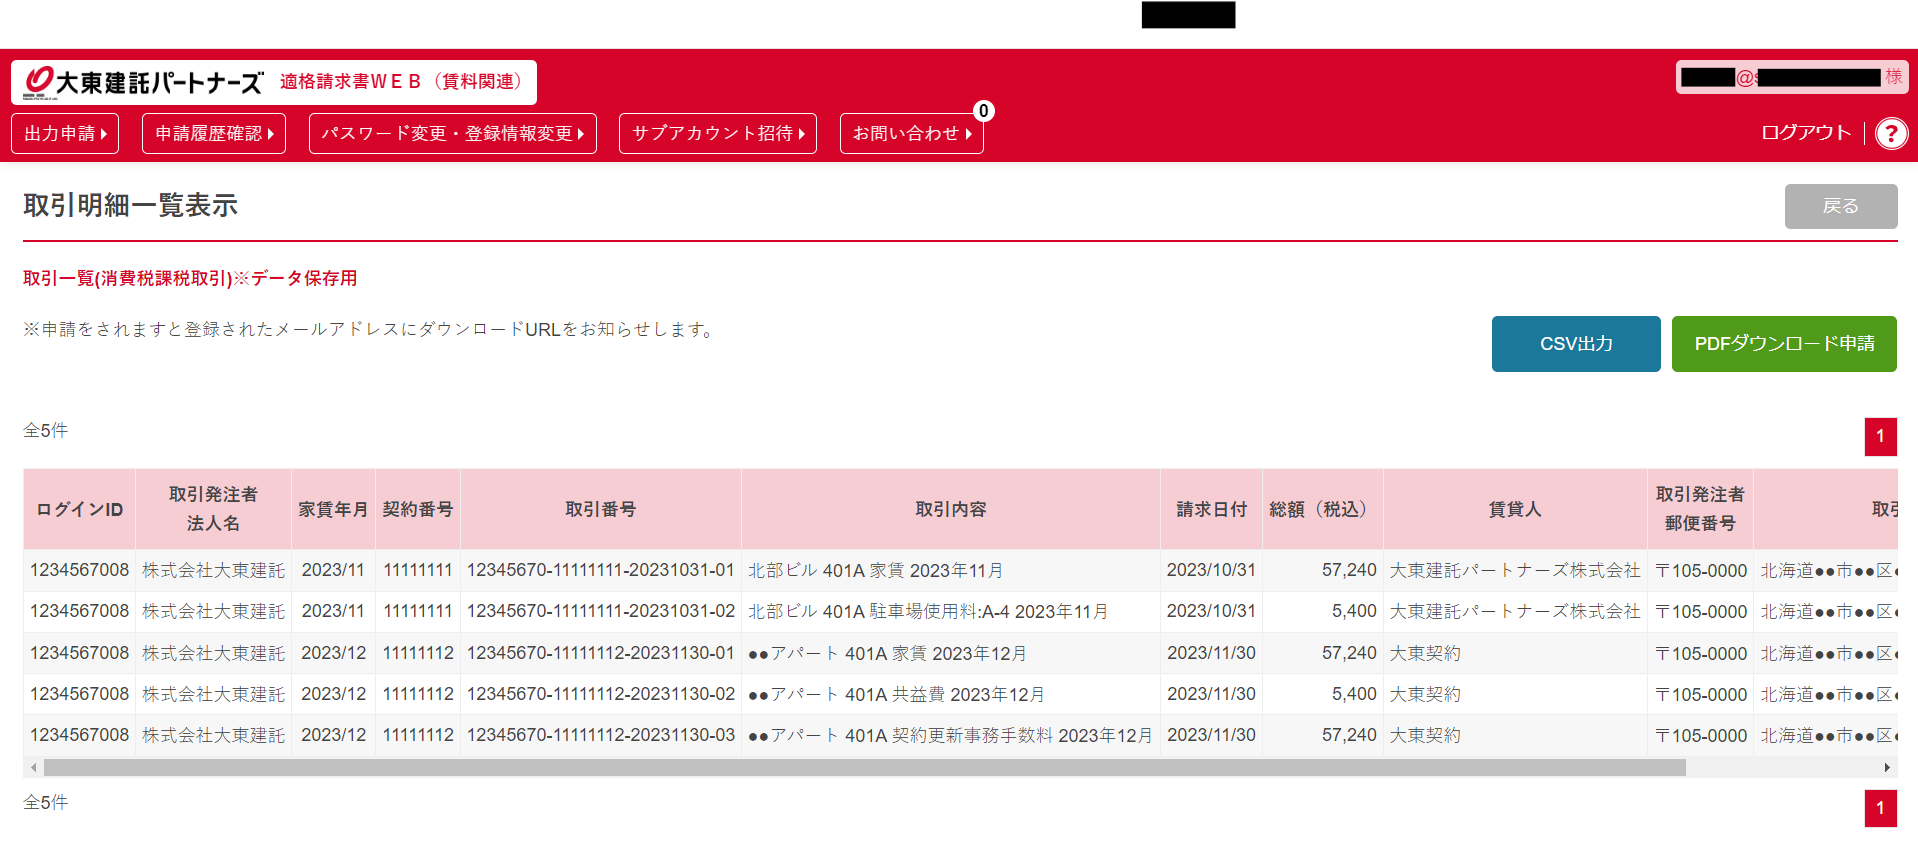
Task: Click the CSV出力 button
Action: 1576,344
